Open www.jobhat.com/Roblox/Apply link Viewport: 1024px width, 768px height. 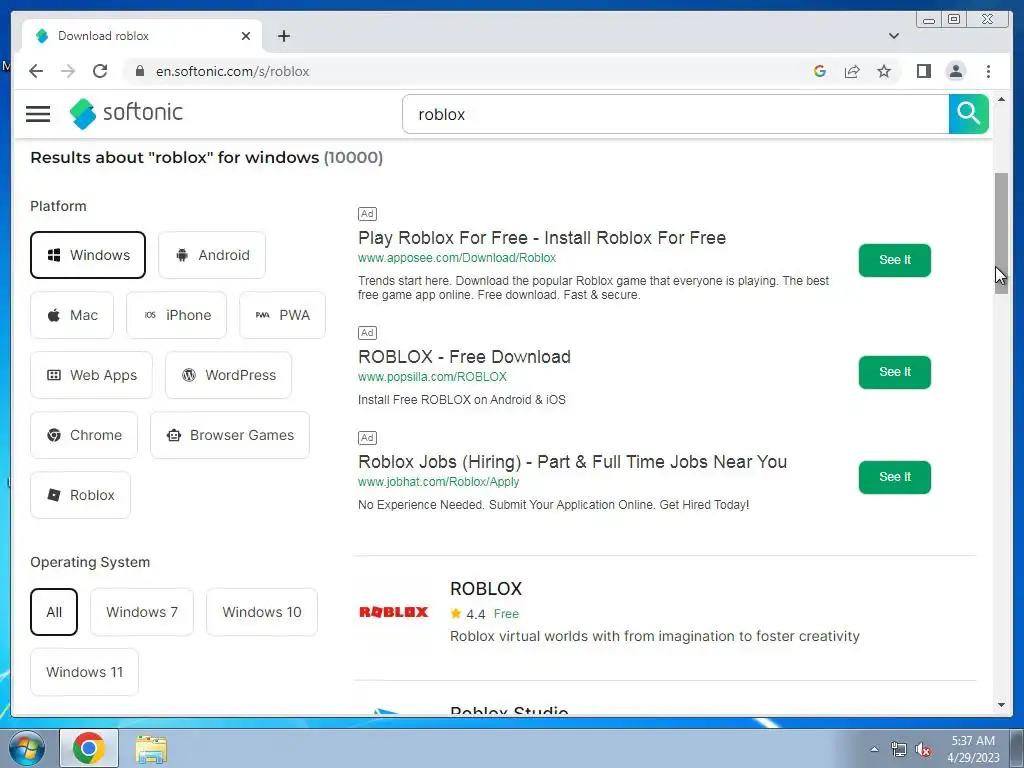point(438,482)
